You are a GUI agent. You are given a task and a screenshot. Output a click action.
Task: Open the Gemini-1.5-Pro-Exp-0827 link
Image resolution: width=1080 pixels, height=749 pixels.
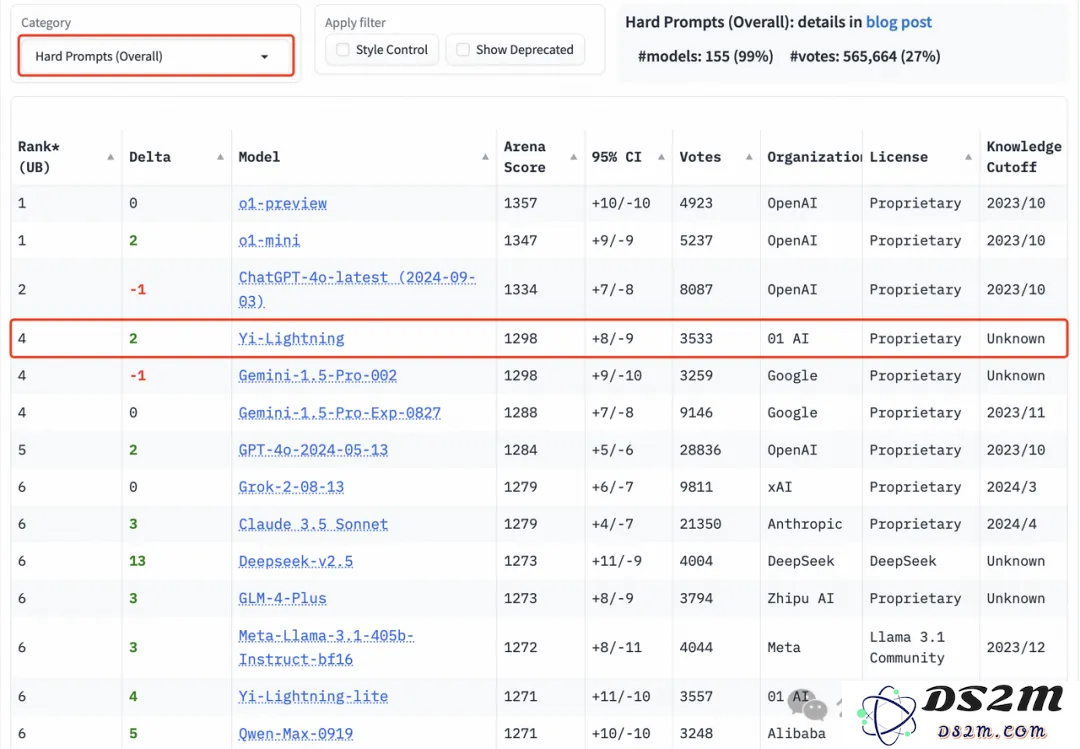(x=340, y=413)
